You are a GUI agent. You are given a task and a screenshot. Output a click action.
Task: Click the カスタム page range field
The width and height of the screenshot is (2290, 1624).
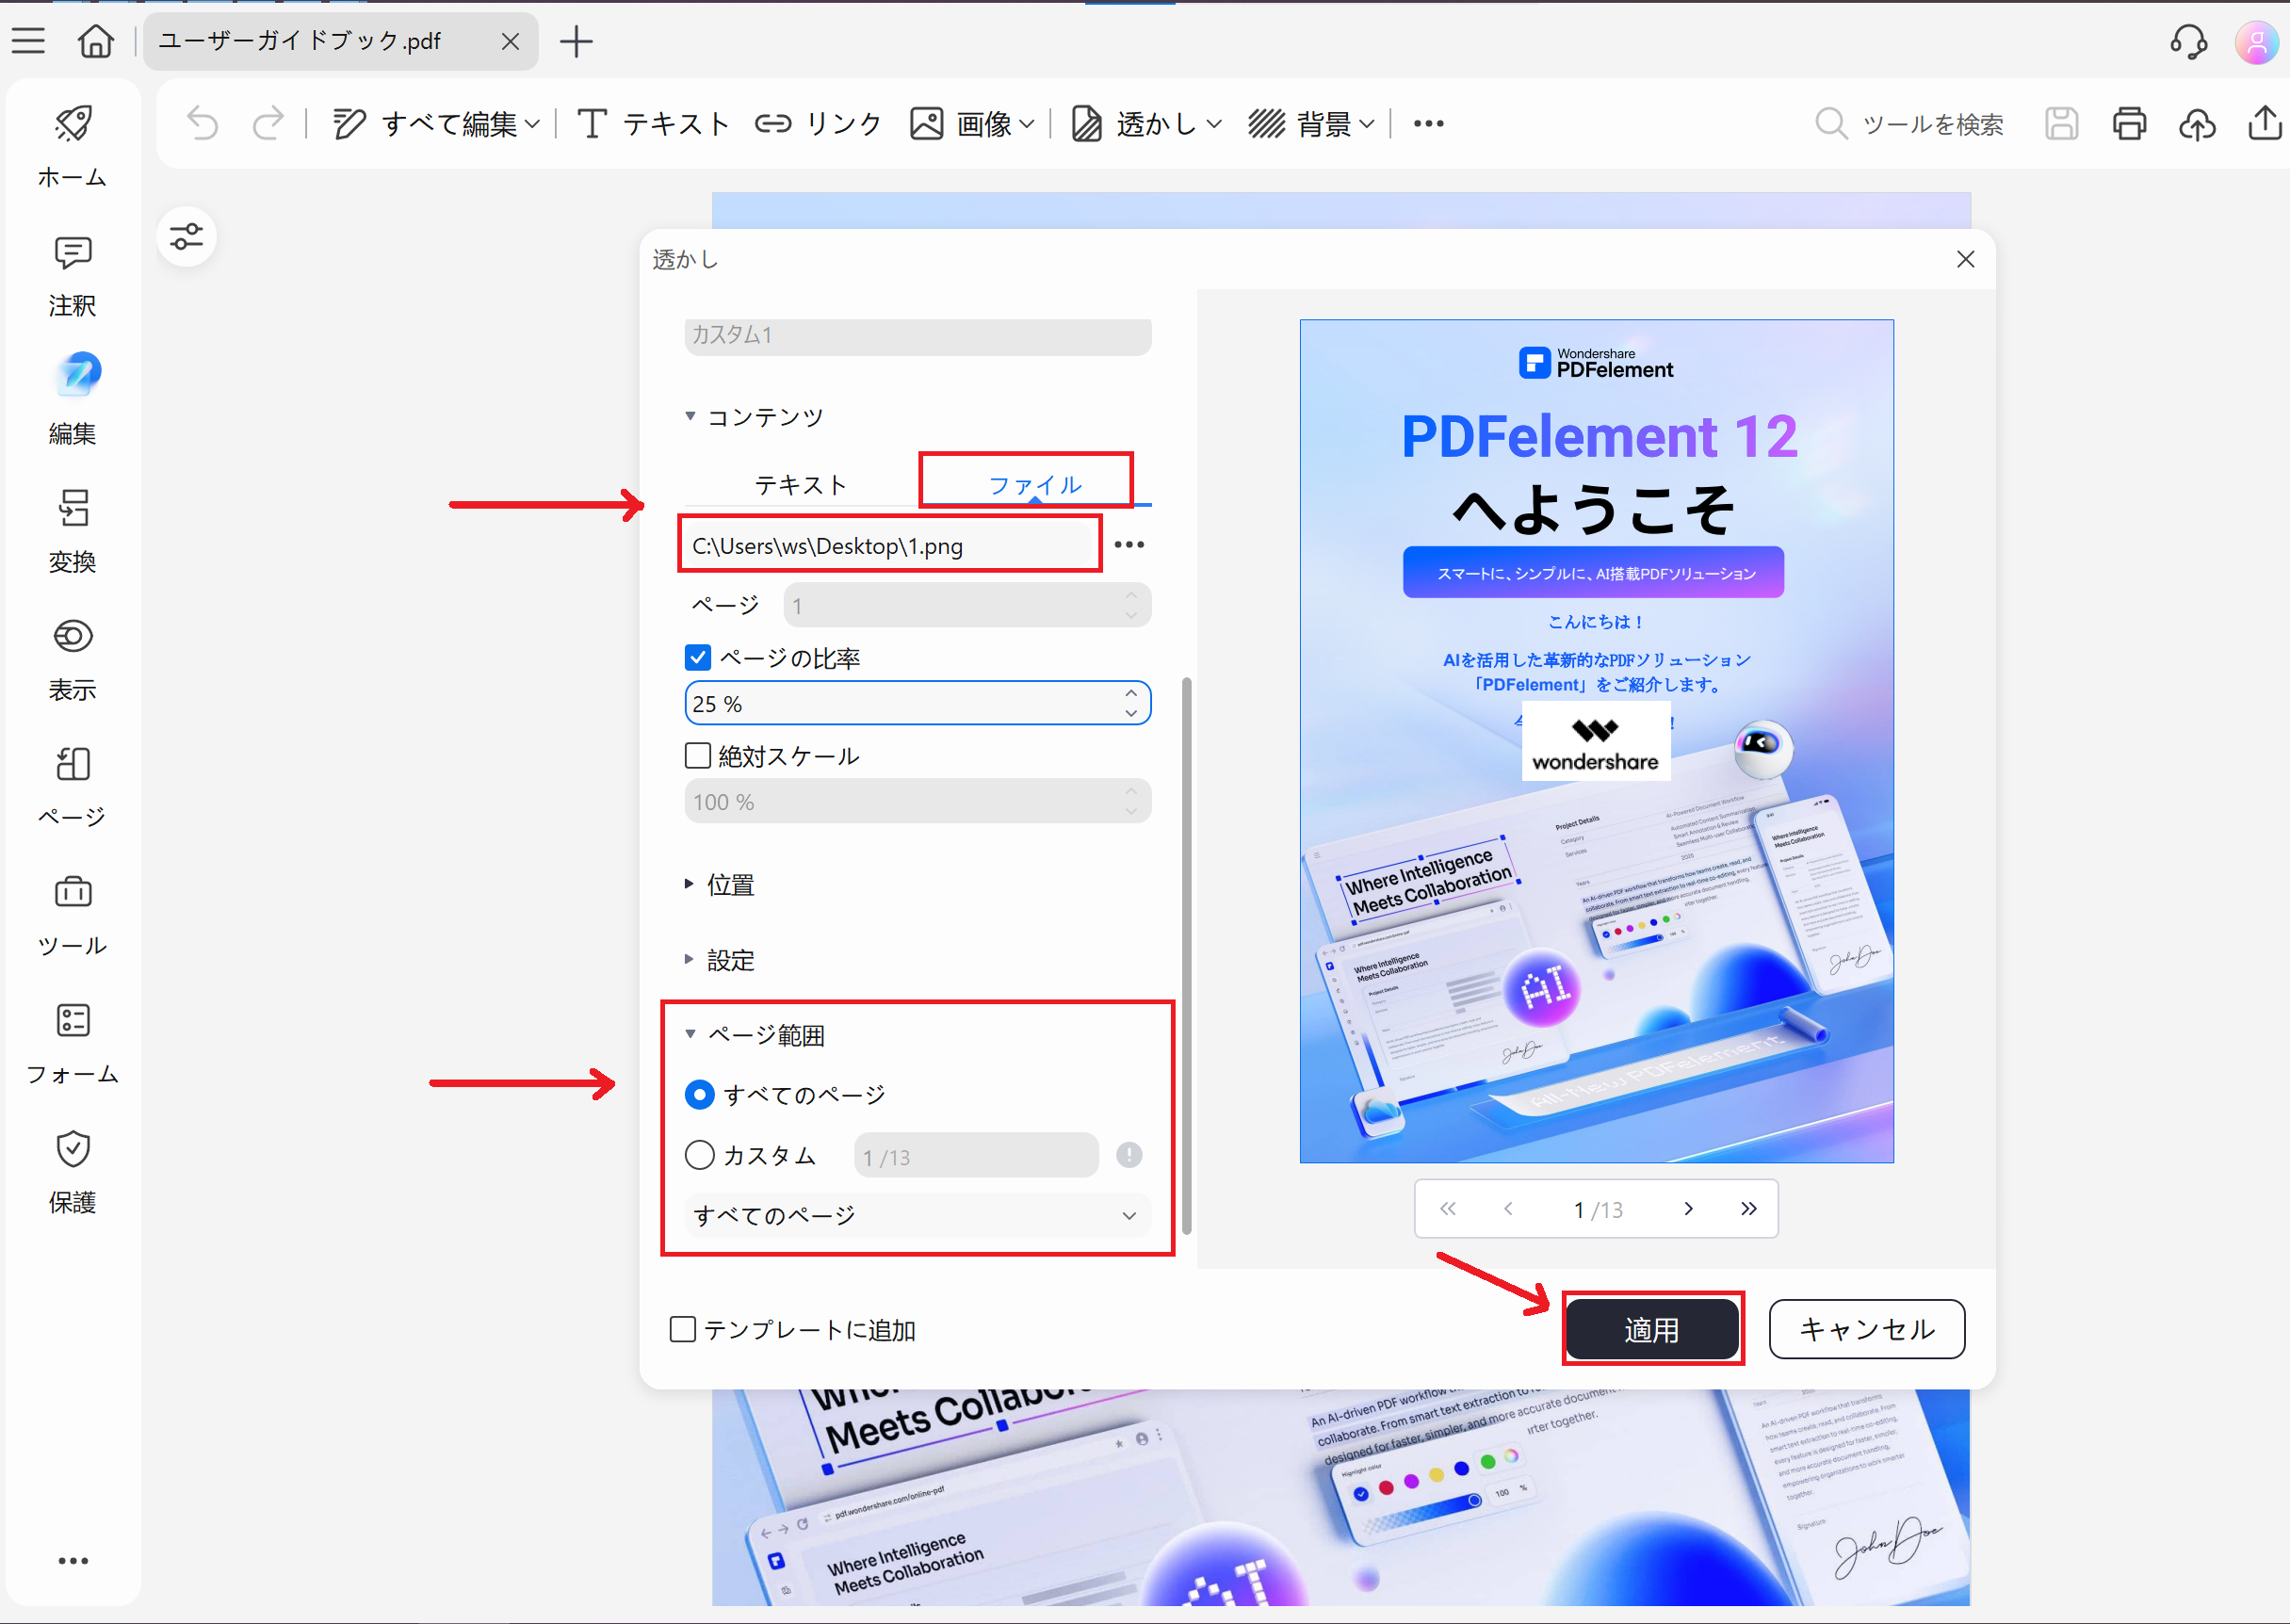click(976, 1156)
